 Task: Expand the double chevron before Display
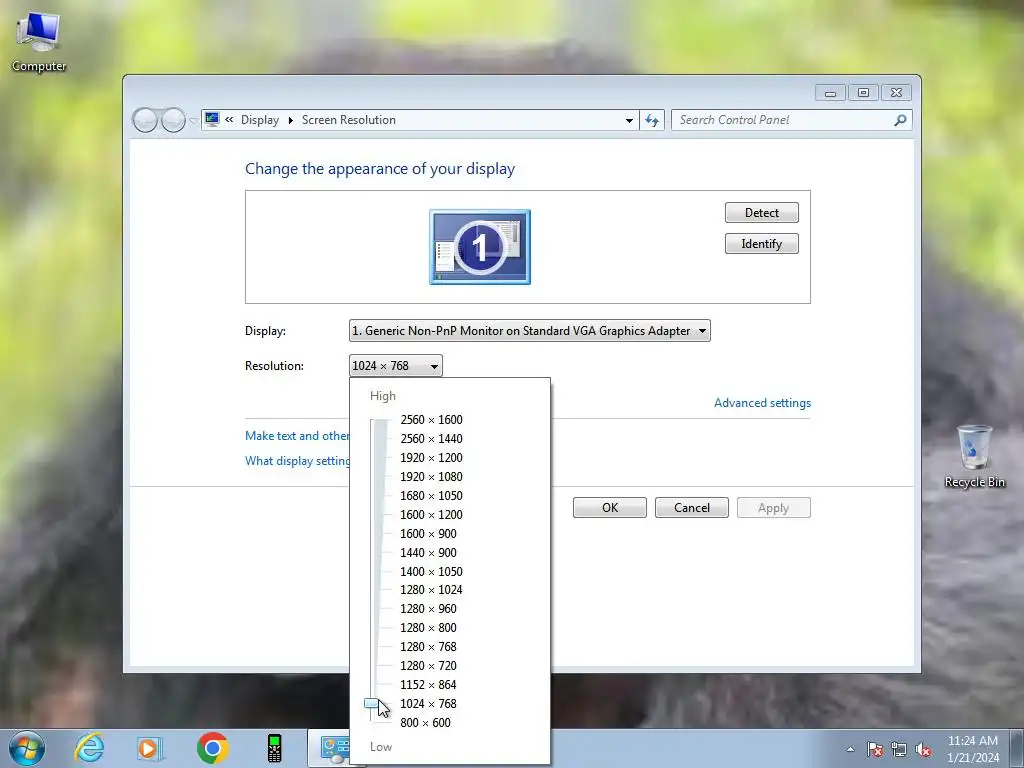click(x=229, y=120)
